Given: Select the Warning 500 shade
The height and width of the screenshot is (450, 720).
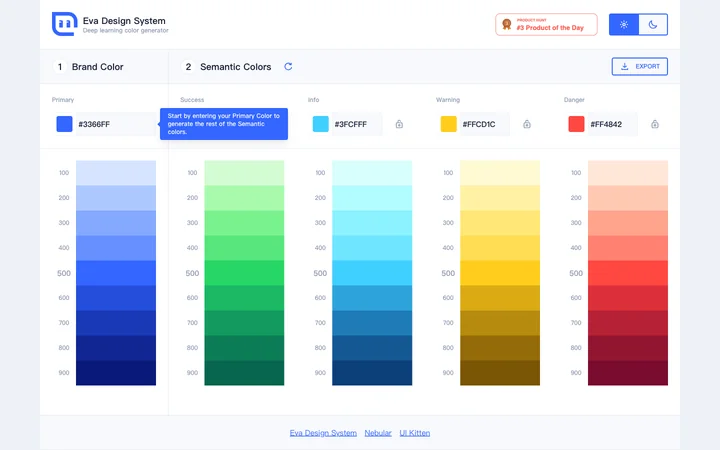Looking at the screenshot, I should 500,273.
